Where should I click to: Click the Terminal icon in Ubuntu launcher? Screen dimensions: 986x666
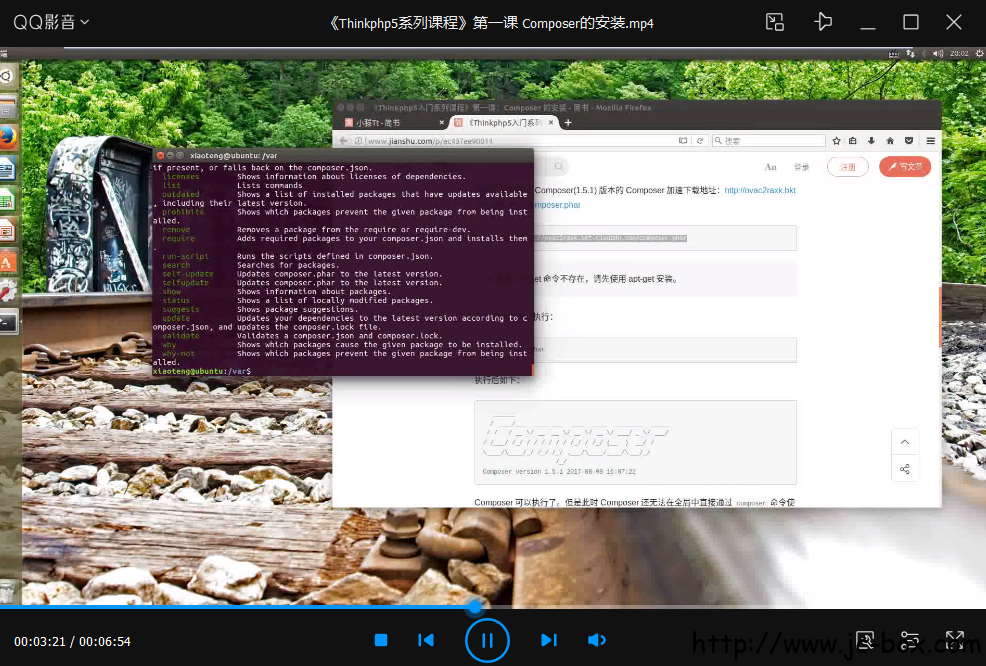(x=8, y=322)
